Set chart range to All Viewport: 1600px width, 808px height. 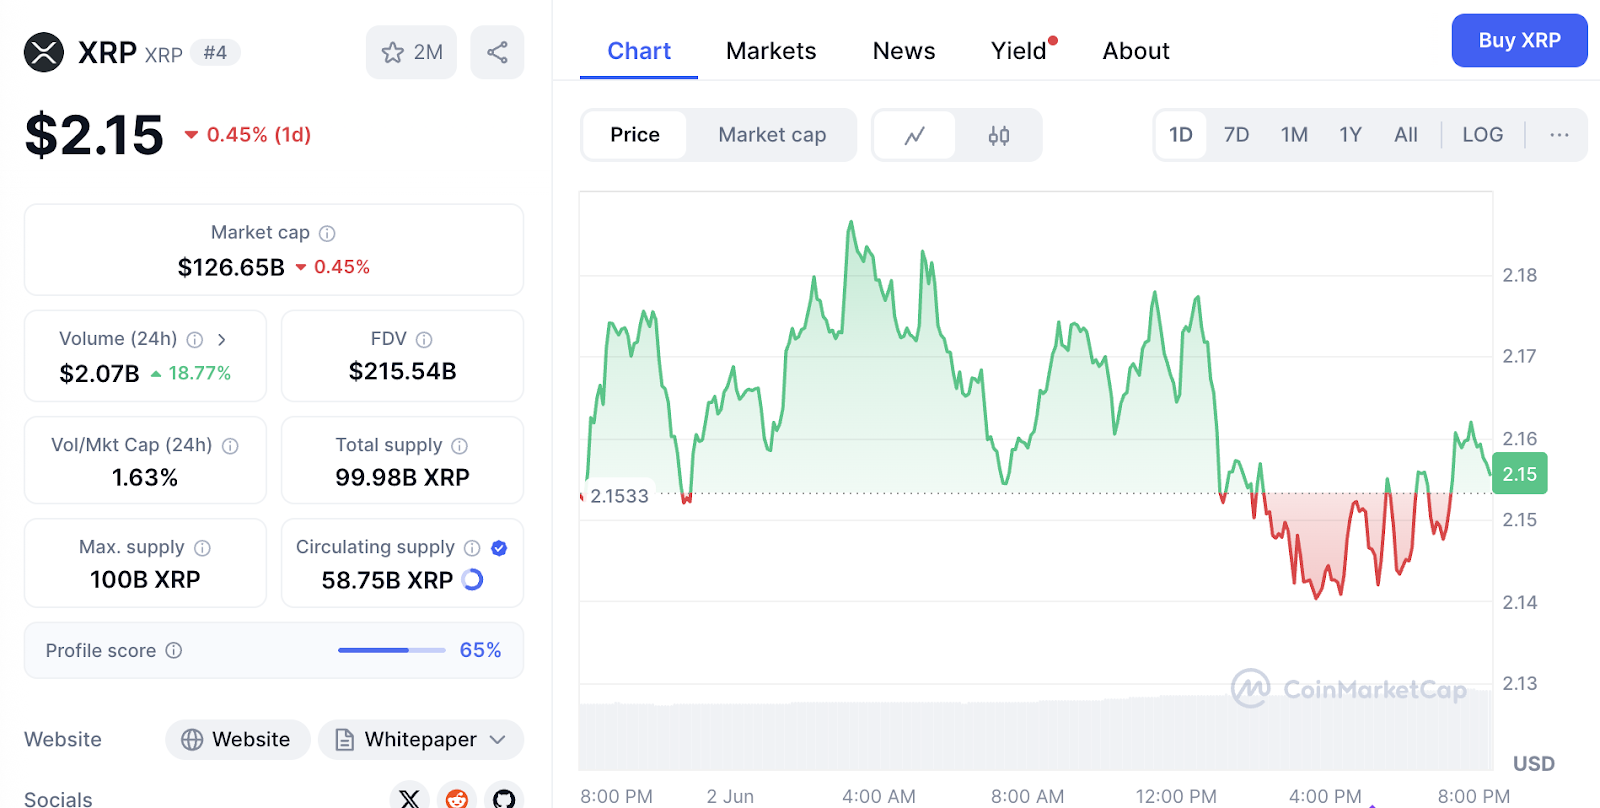click(1406, 135)
